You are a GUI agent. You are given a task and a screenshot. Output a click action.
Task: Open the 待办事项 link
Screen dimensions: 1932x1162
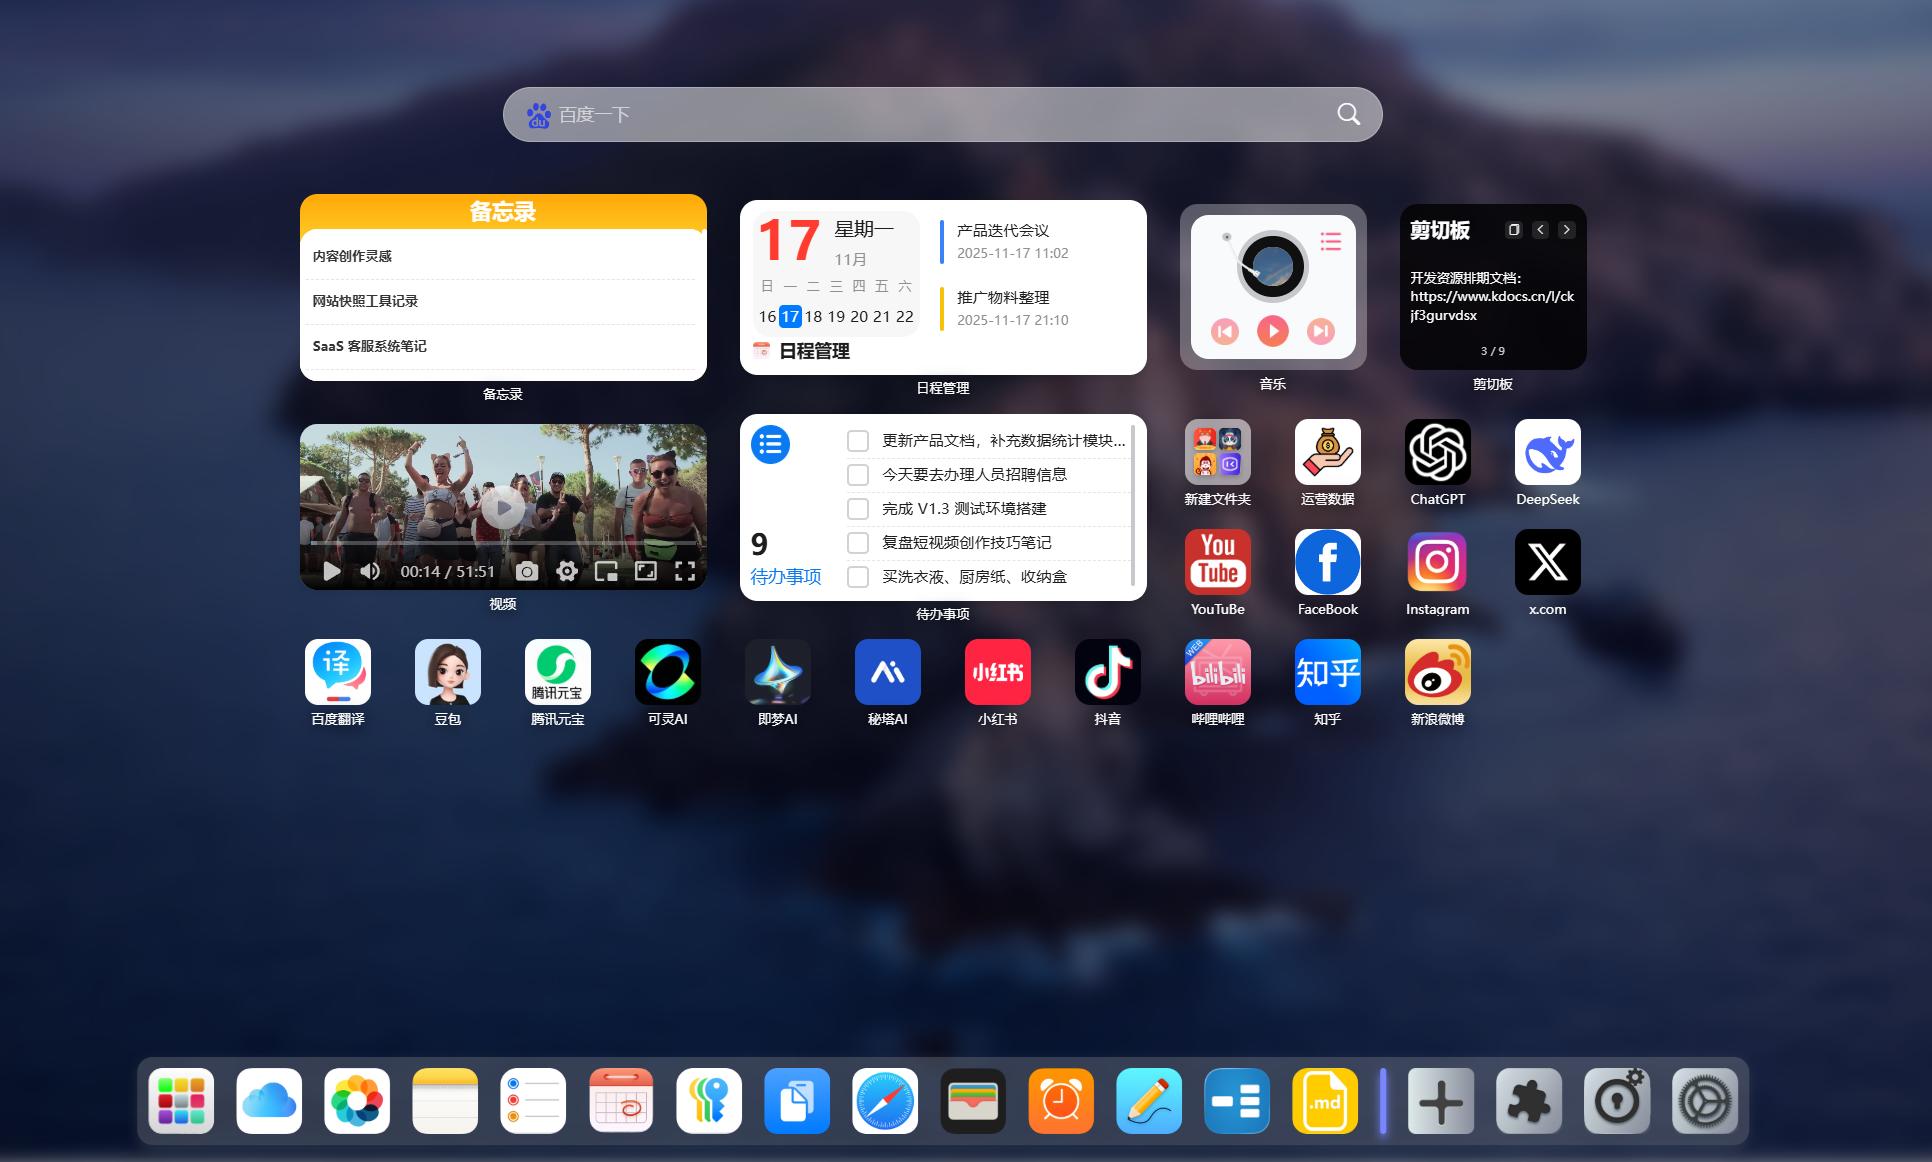click(x=786, y=576)
